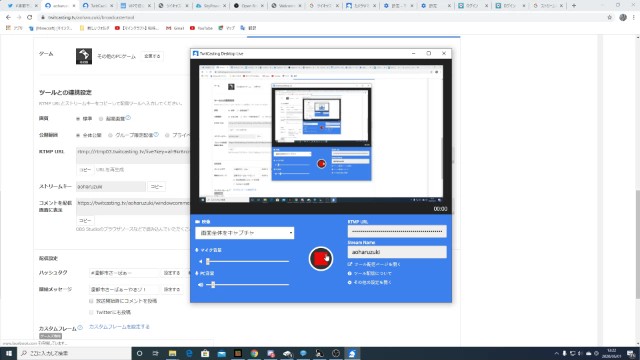Reload the page with the refresh icon
The width and height of the screenshot is (640, 360).
(29, 18)
